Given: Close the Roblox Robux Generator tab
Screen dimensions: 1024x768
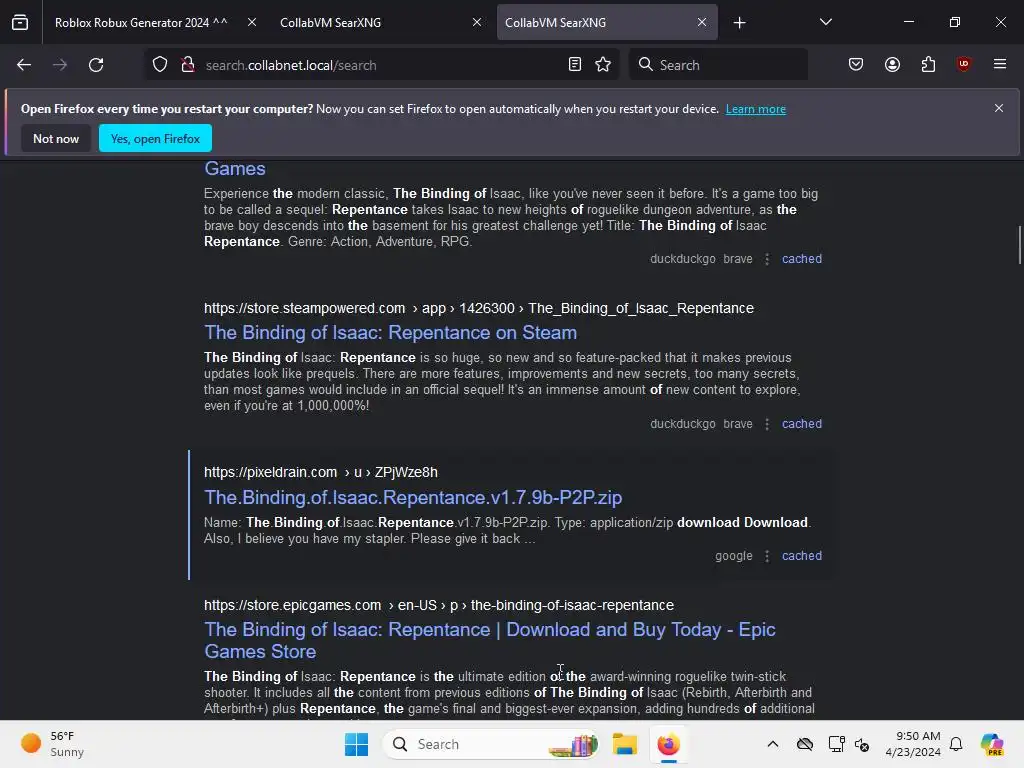Looking at the screenshot, I should tap(251, 22).
